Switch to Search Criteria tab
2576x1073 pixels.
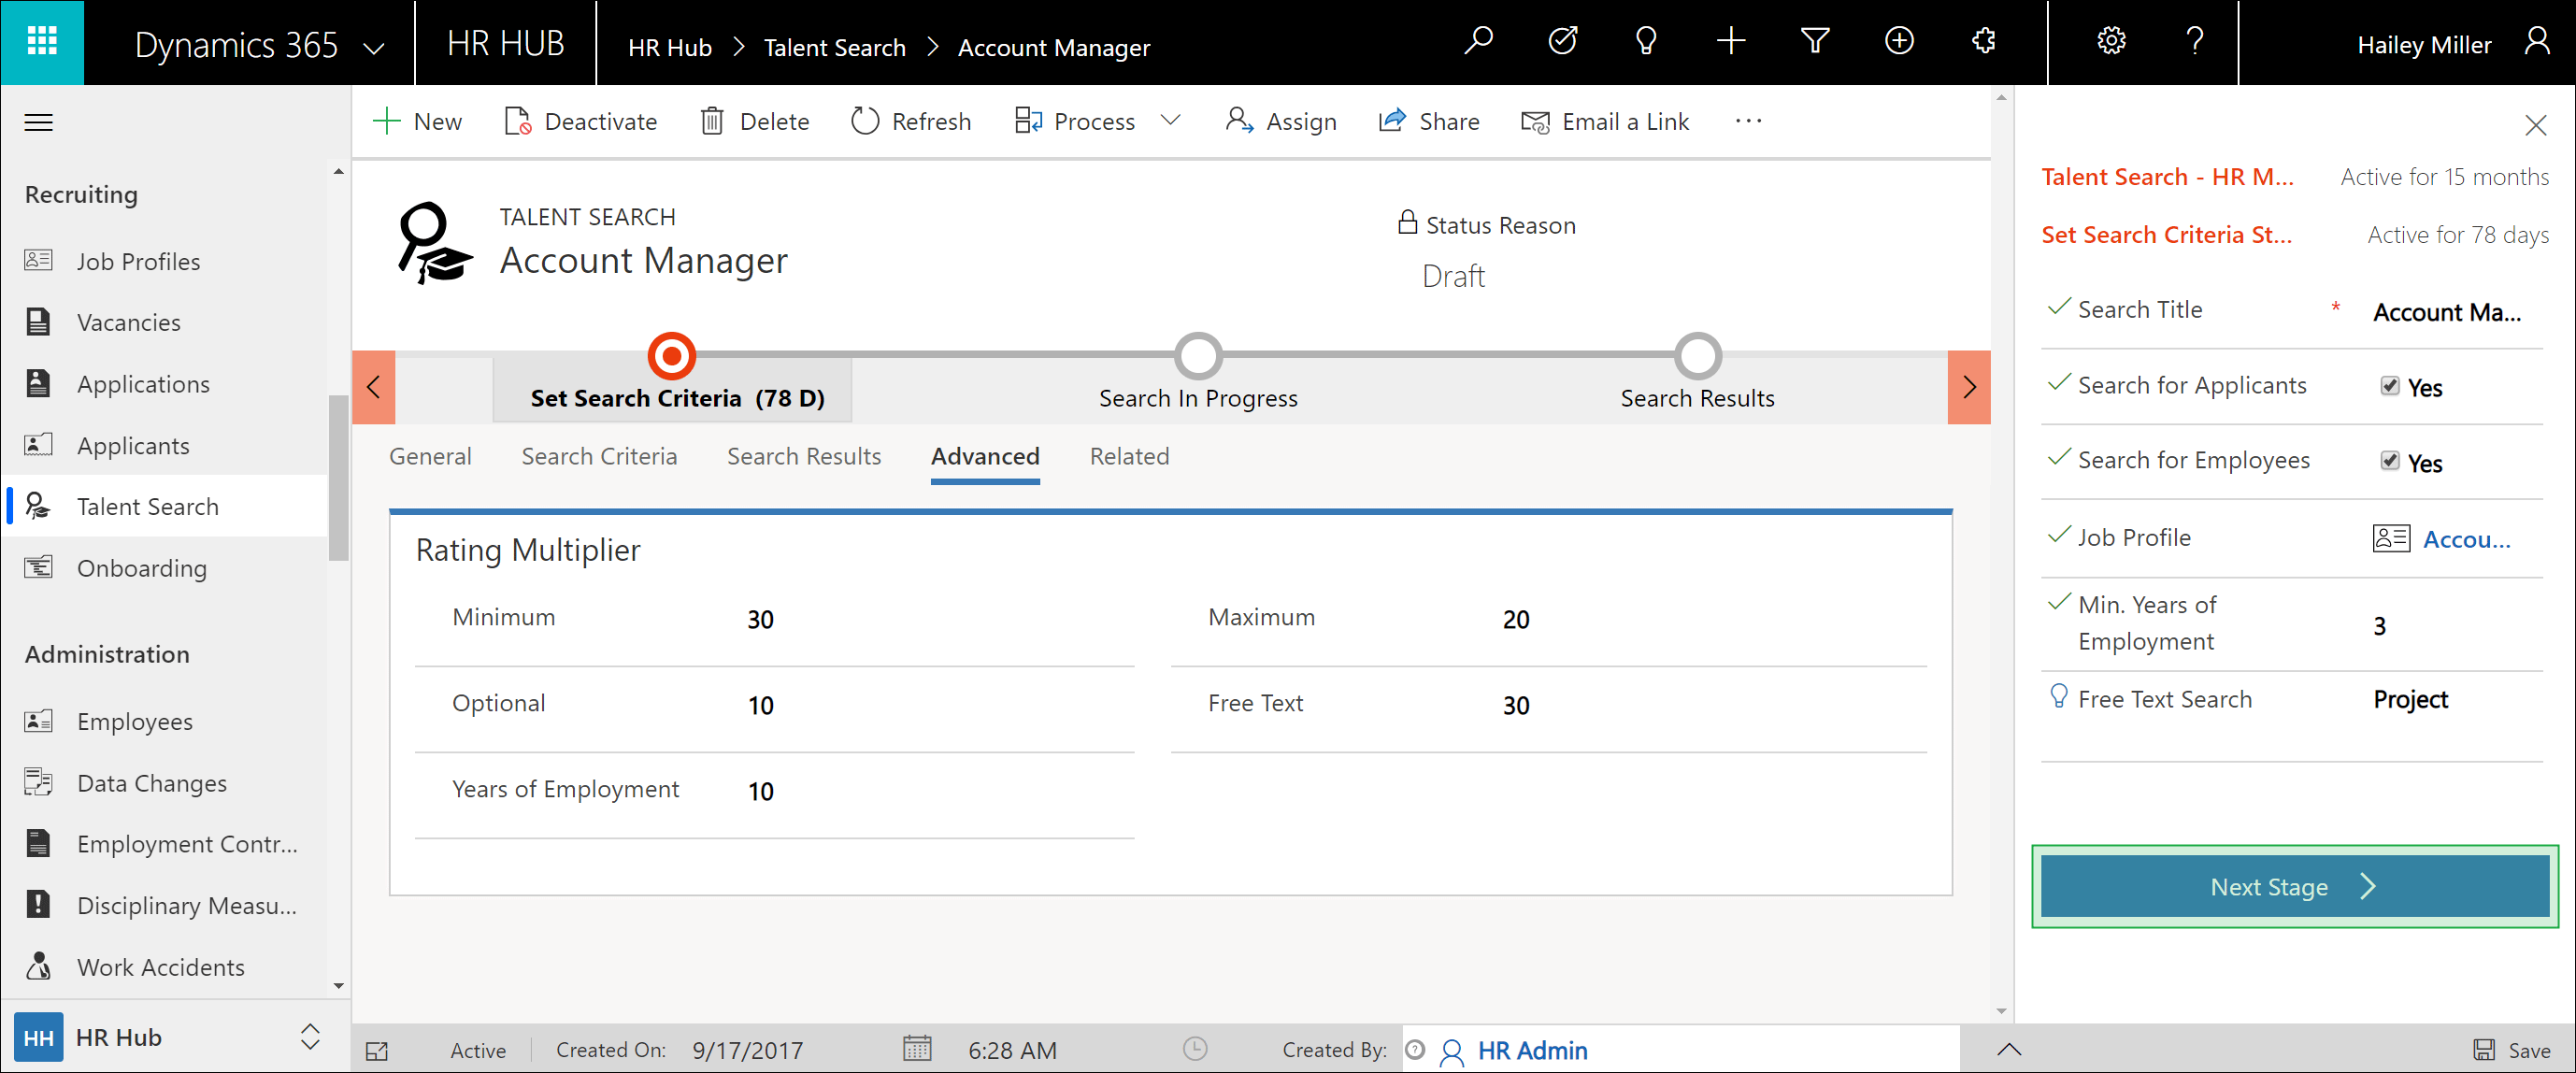599,456
